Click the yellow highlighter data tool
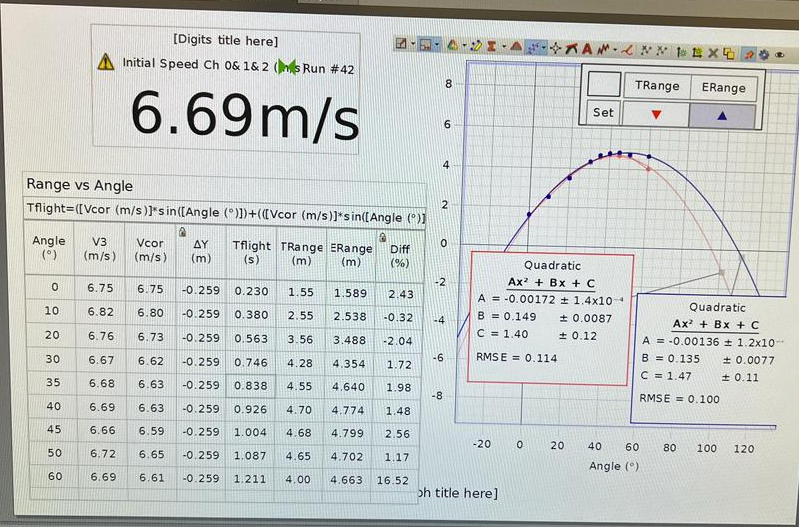This screenshot has height=527, width=799. 476,45
